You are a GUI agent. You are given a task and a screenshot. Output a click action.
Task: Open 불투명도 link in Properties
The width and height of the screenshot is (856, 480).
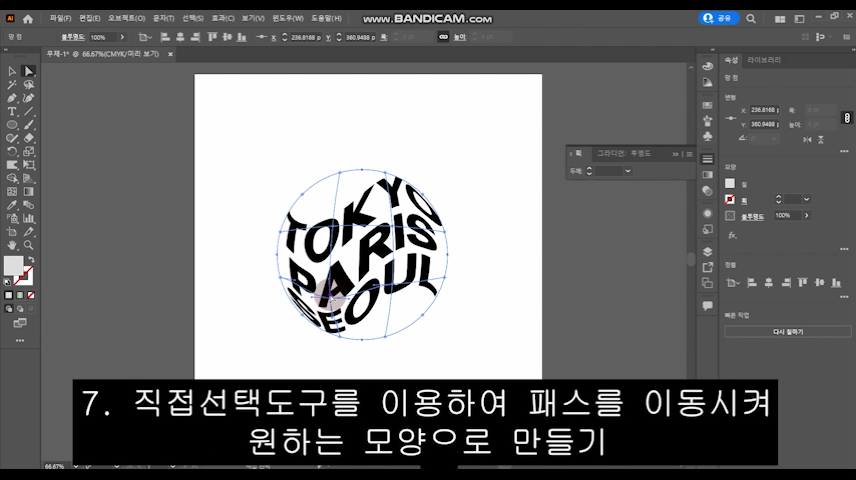point(752,216)
